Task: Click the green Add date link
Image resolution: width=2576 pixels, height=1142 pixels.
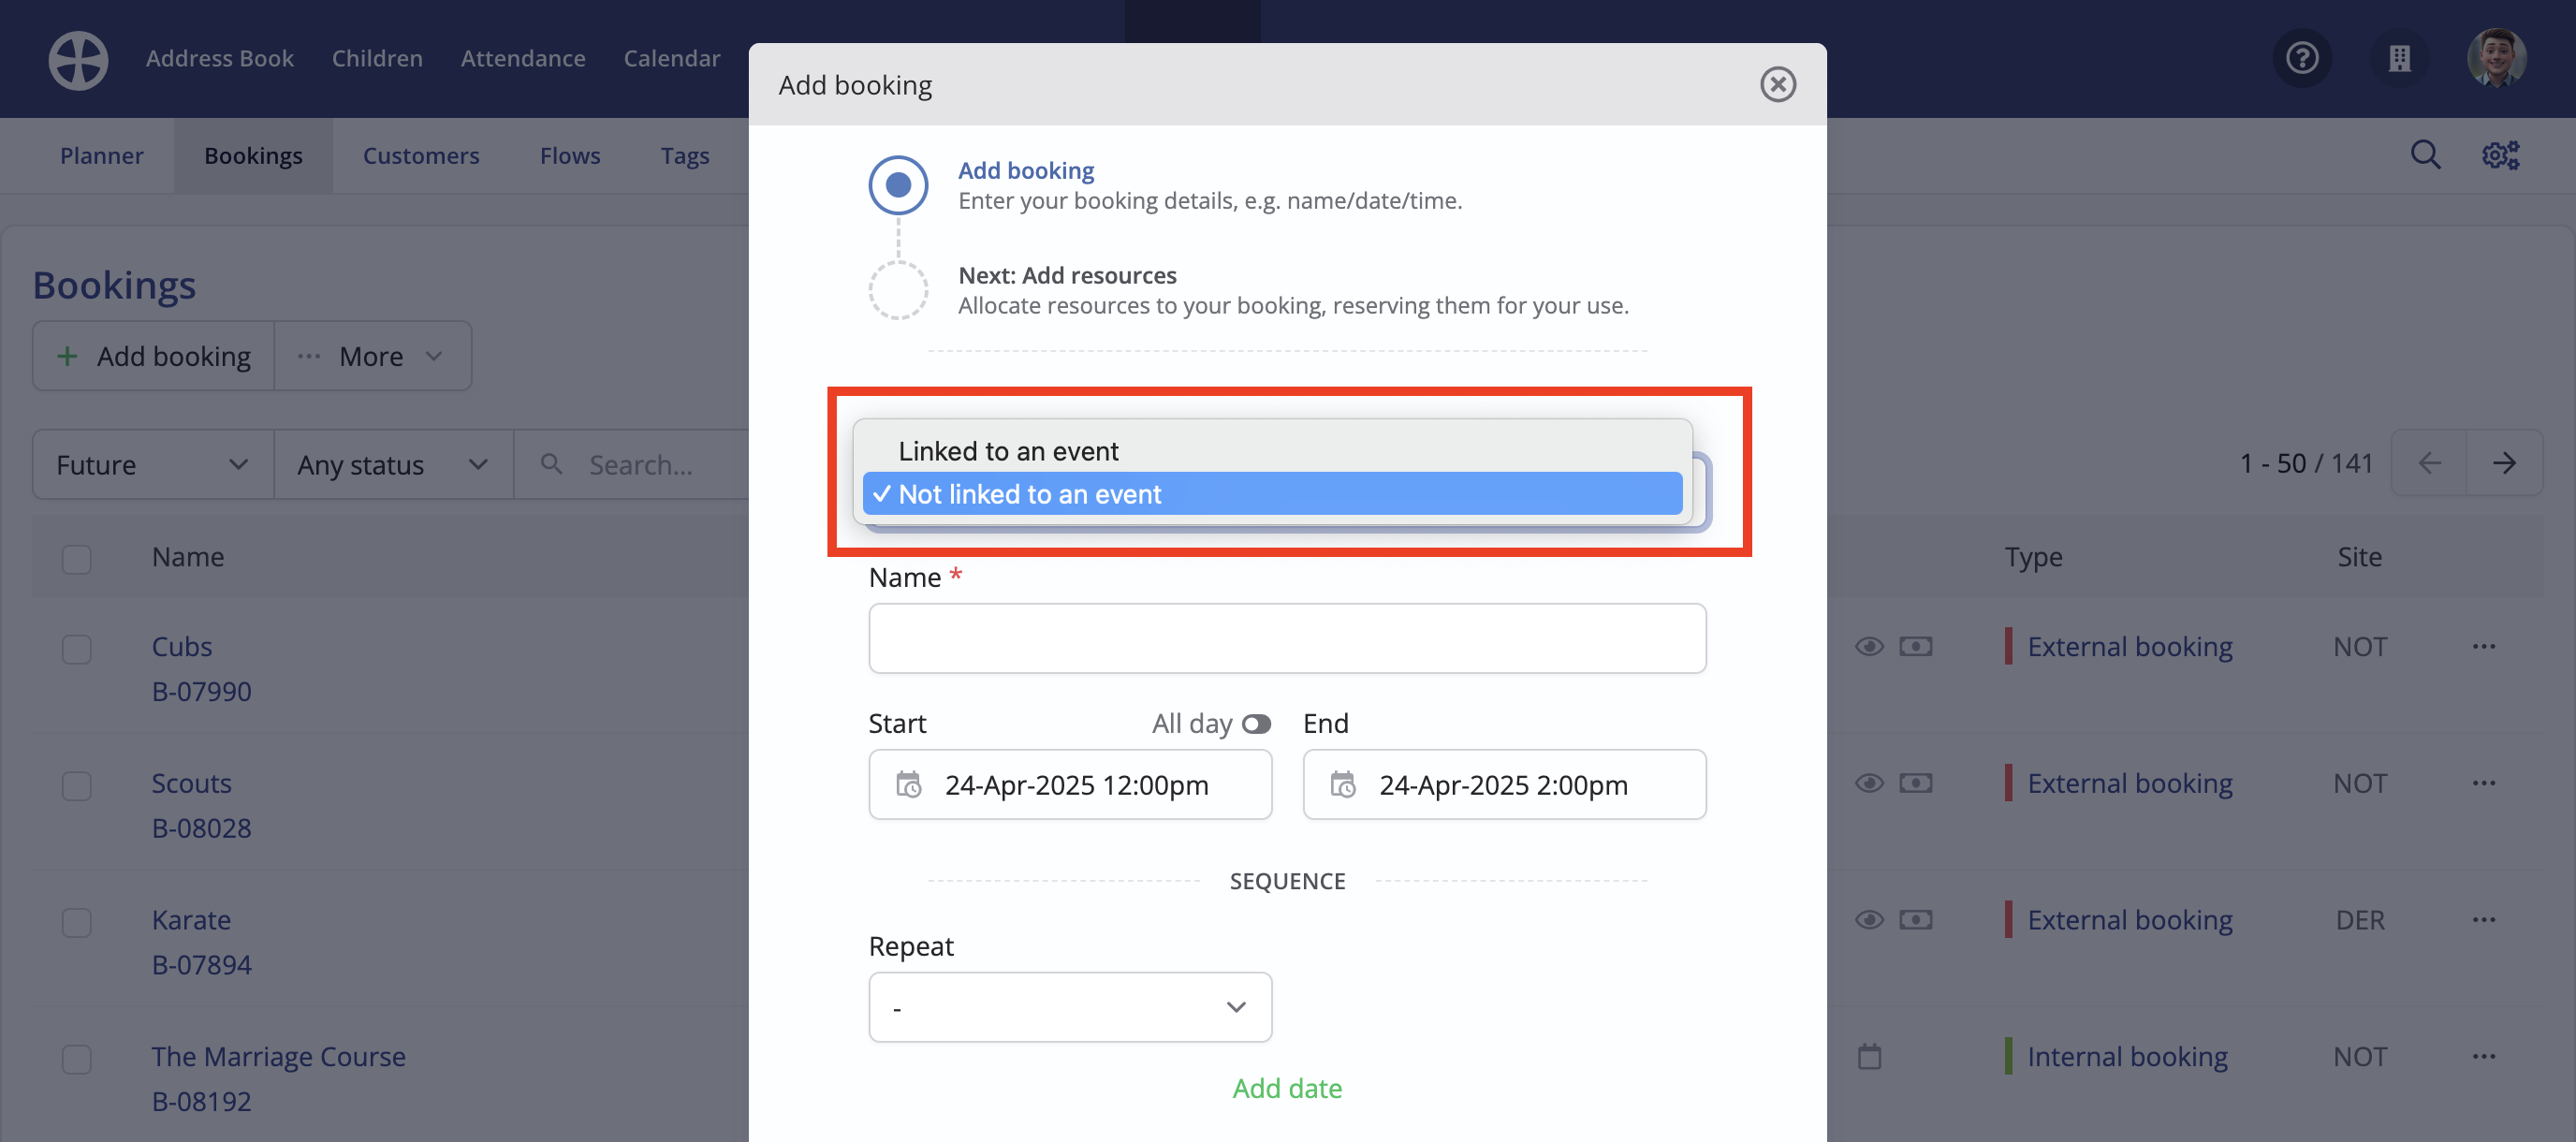Action: point(1287,1088)
